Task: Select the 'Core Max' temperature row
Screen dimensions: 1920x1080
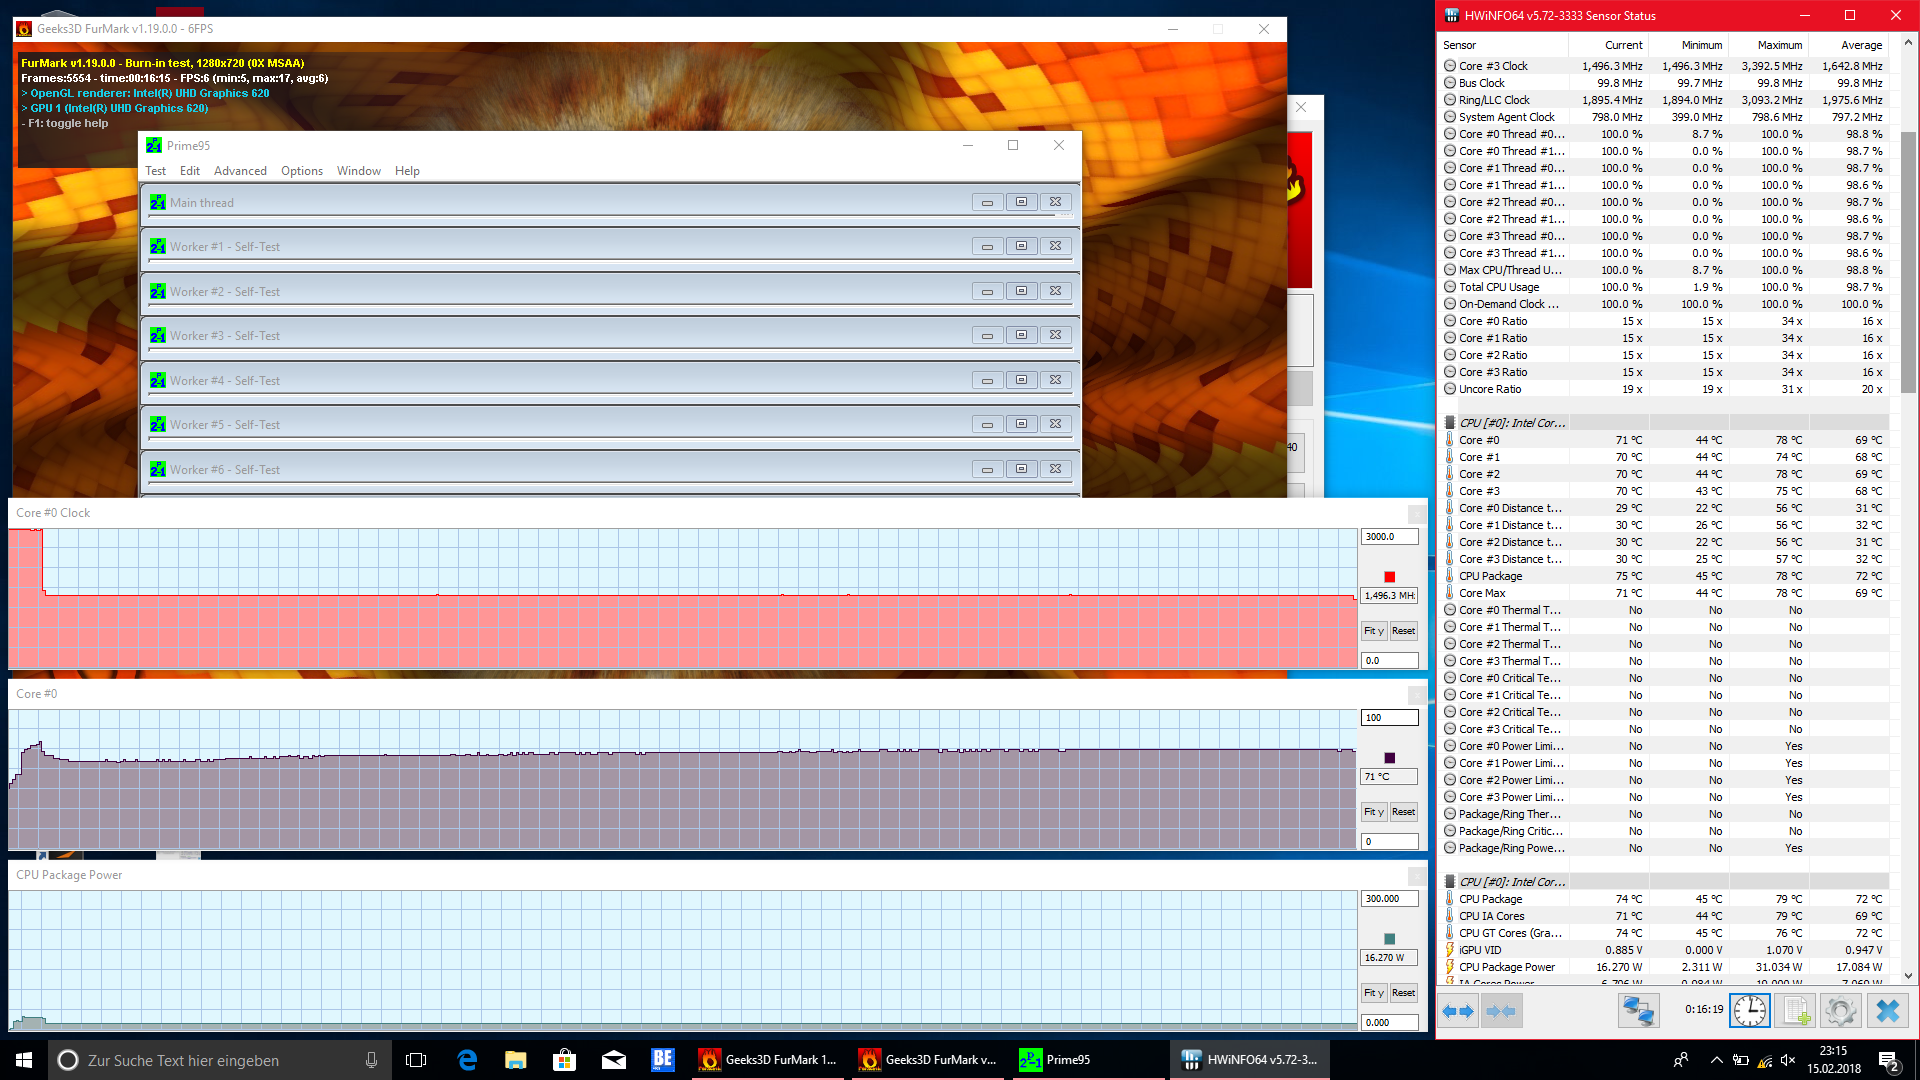Action: pos(1664,593)
